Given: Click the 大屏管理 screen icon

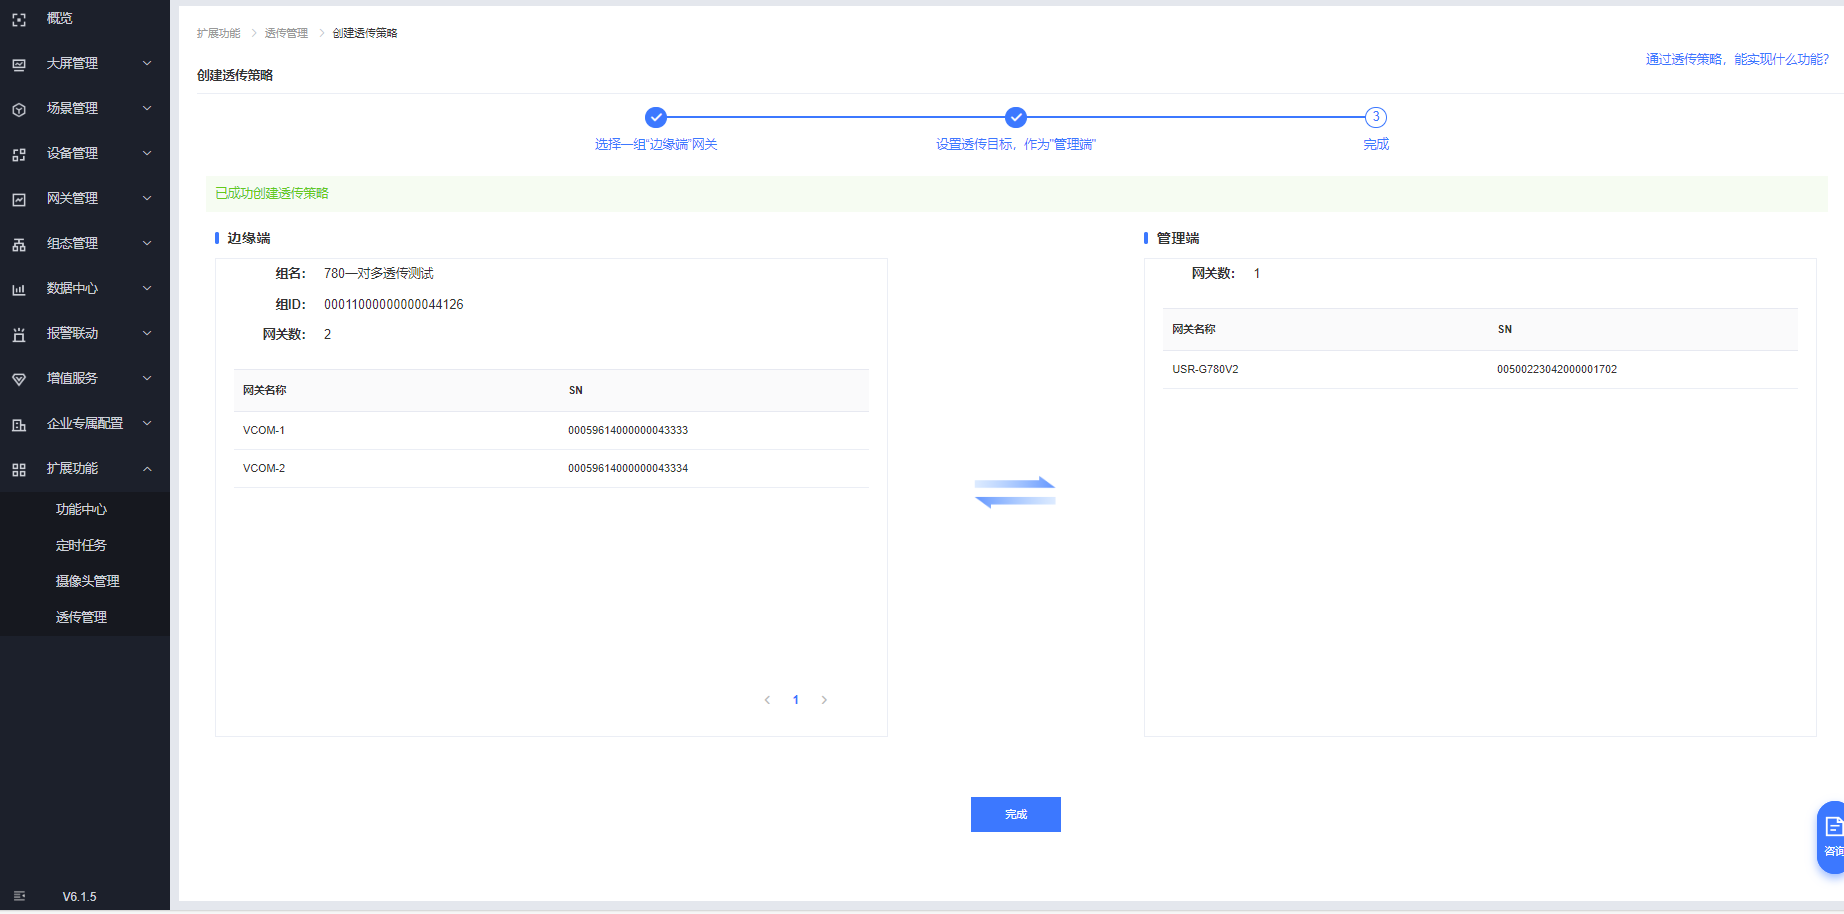Looking at the screenshot, I should [x=19, y=64].
